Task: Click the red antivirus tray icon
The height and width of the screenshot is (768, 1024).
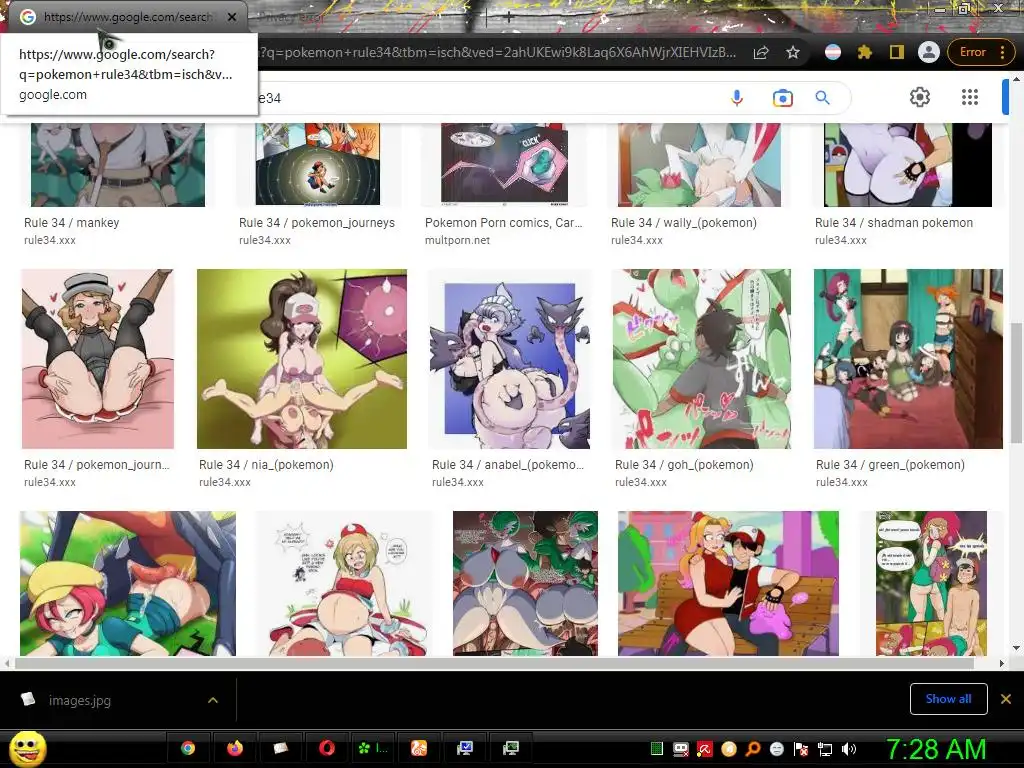Action: tap(705, 749)
